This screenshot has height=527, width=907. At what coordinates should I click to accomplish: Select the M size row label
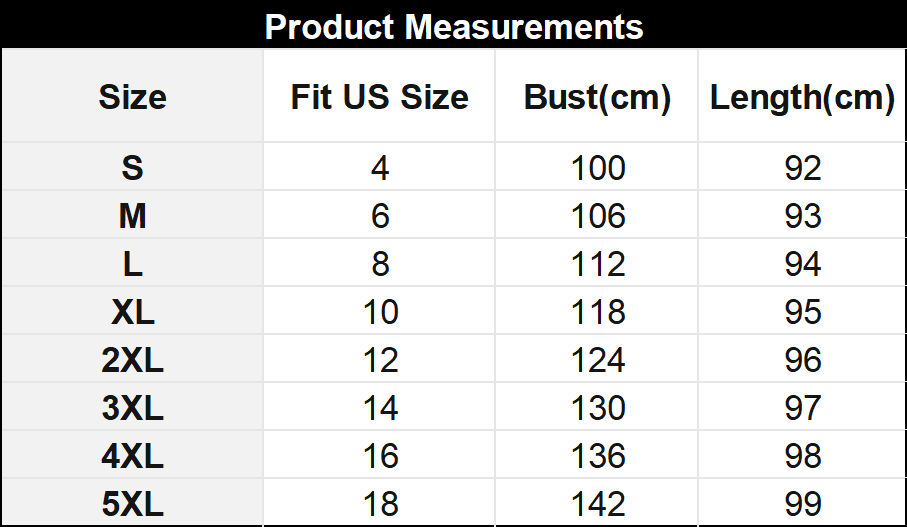click(x=132, y=216)
